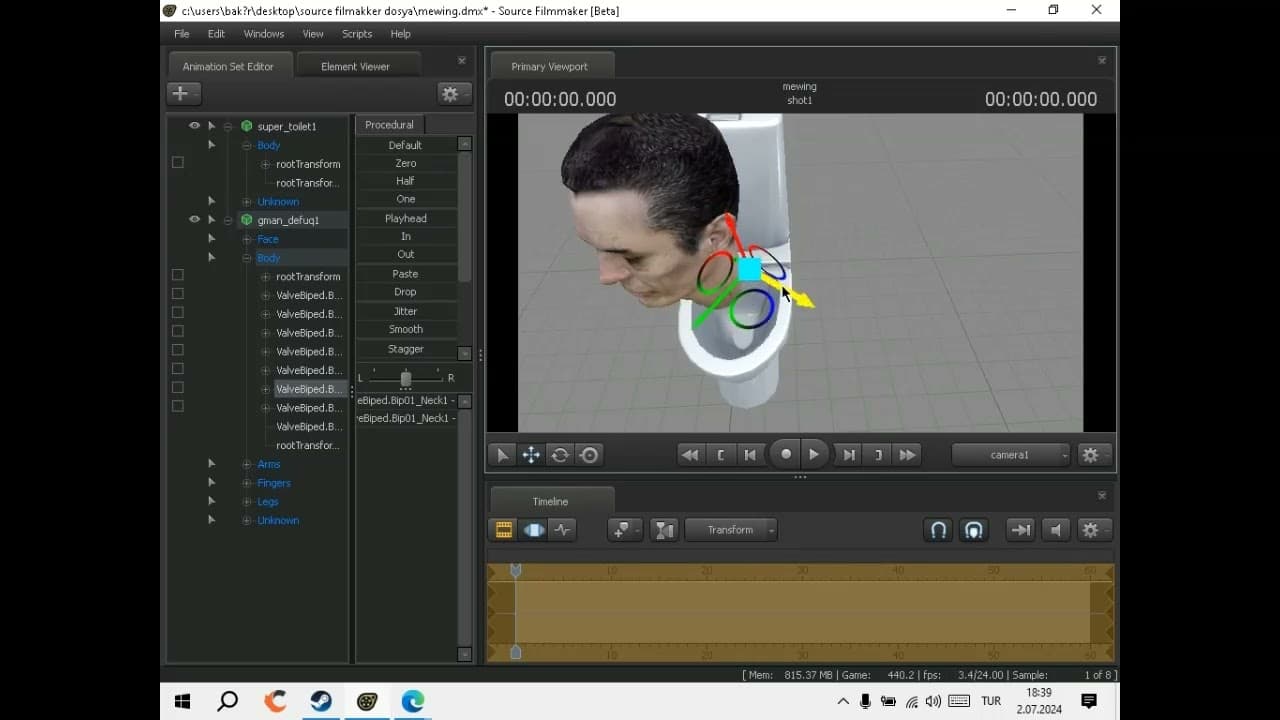Screen dimensions: 1280x720
Task: Switch to the Element Viewer tab
Action: (355, 66)
